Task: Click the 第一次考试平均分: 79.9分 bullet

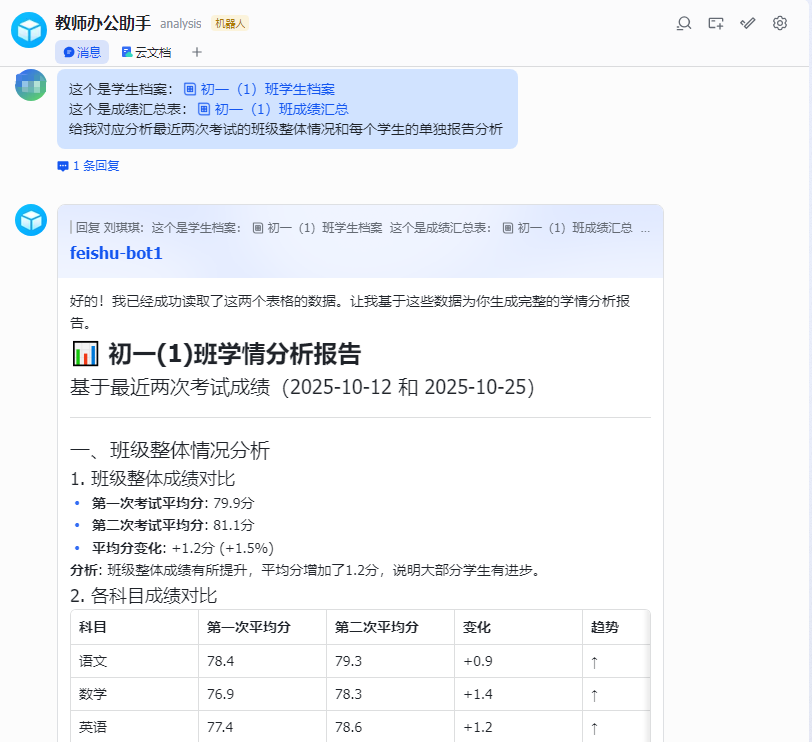Action: (173, 503)
